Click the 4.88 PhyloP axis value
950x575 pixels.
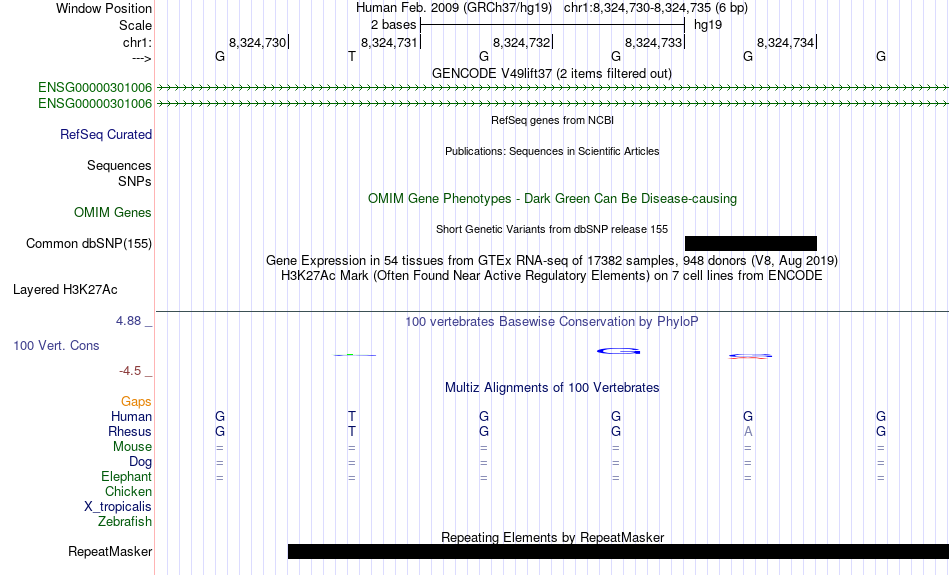click(x=128, y=321)
